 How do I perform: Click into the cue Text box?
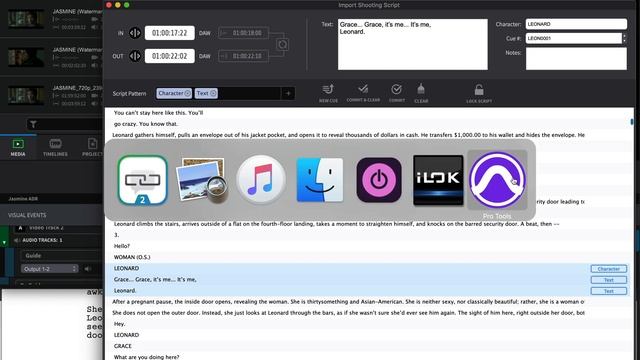(x=413, y=44)
